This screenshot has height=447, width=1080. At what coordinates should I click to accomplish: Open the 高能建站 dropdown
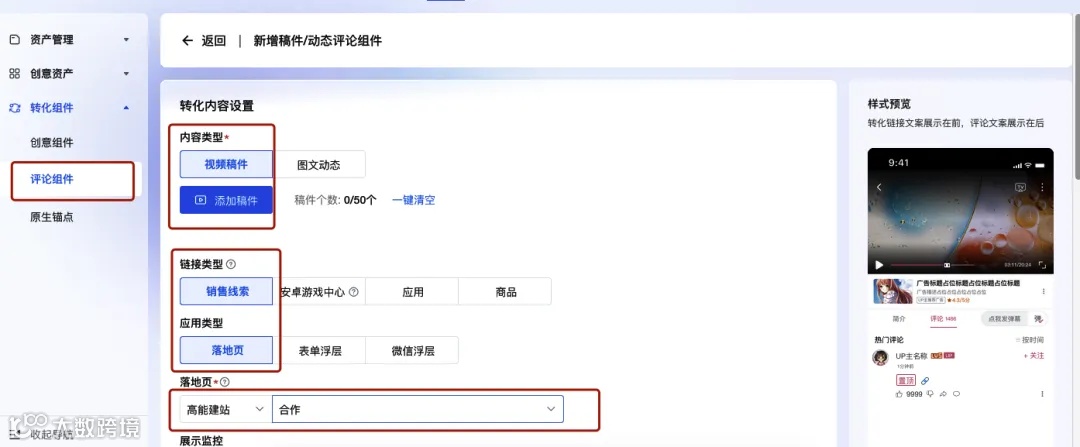[226, 409]
